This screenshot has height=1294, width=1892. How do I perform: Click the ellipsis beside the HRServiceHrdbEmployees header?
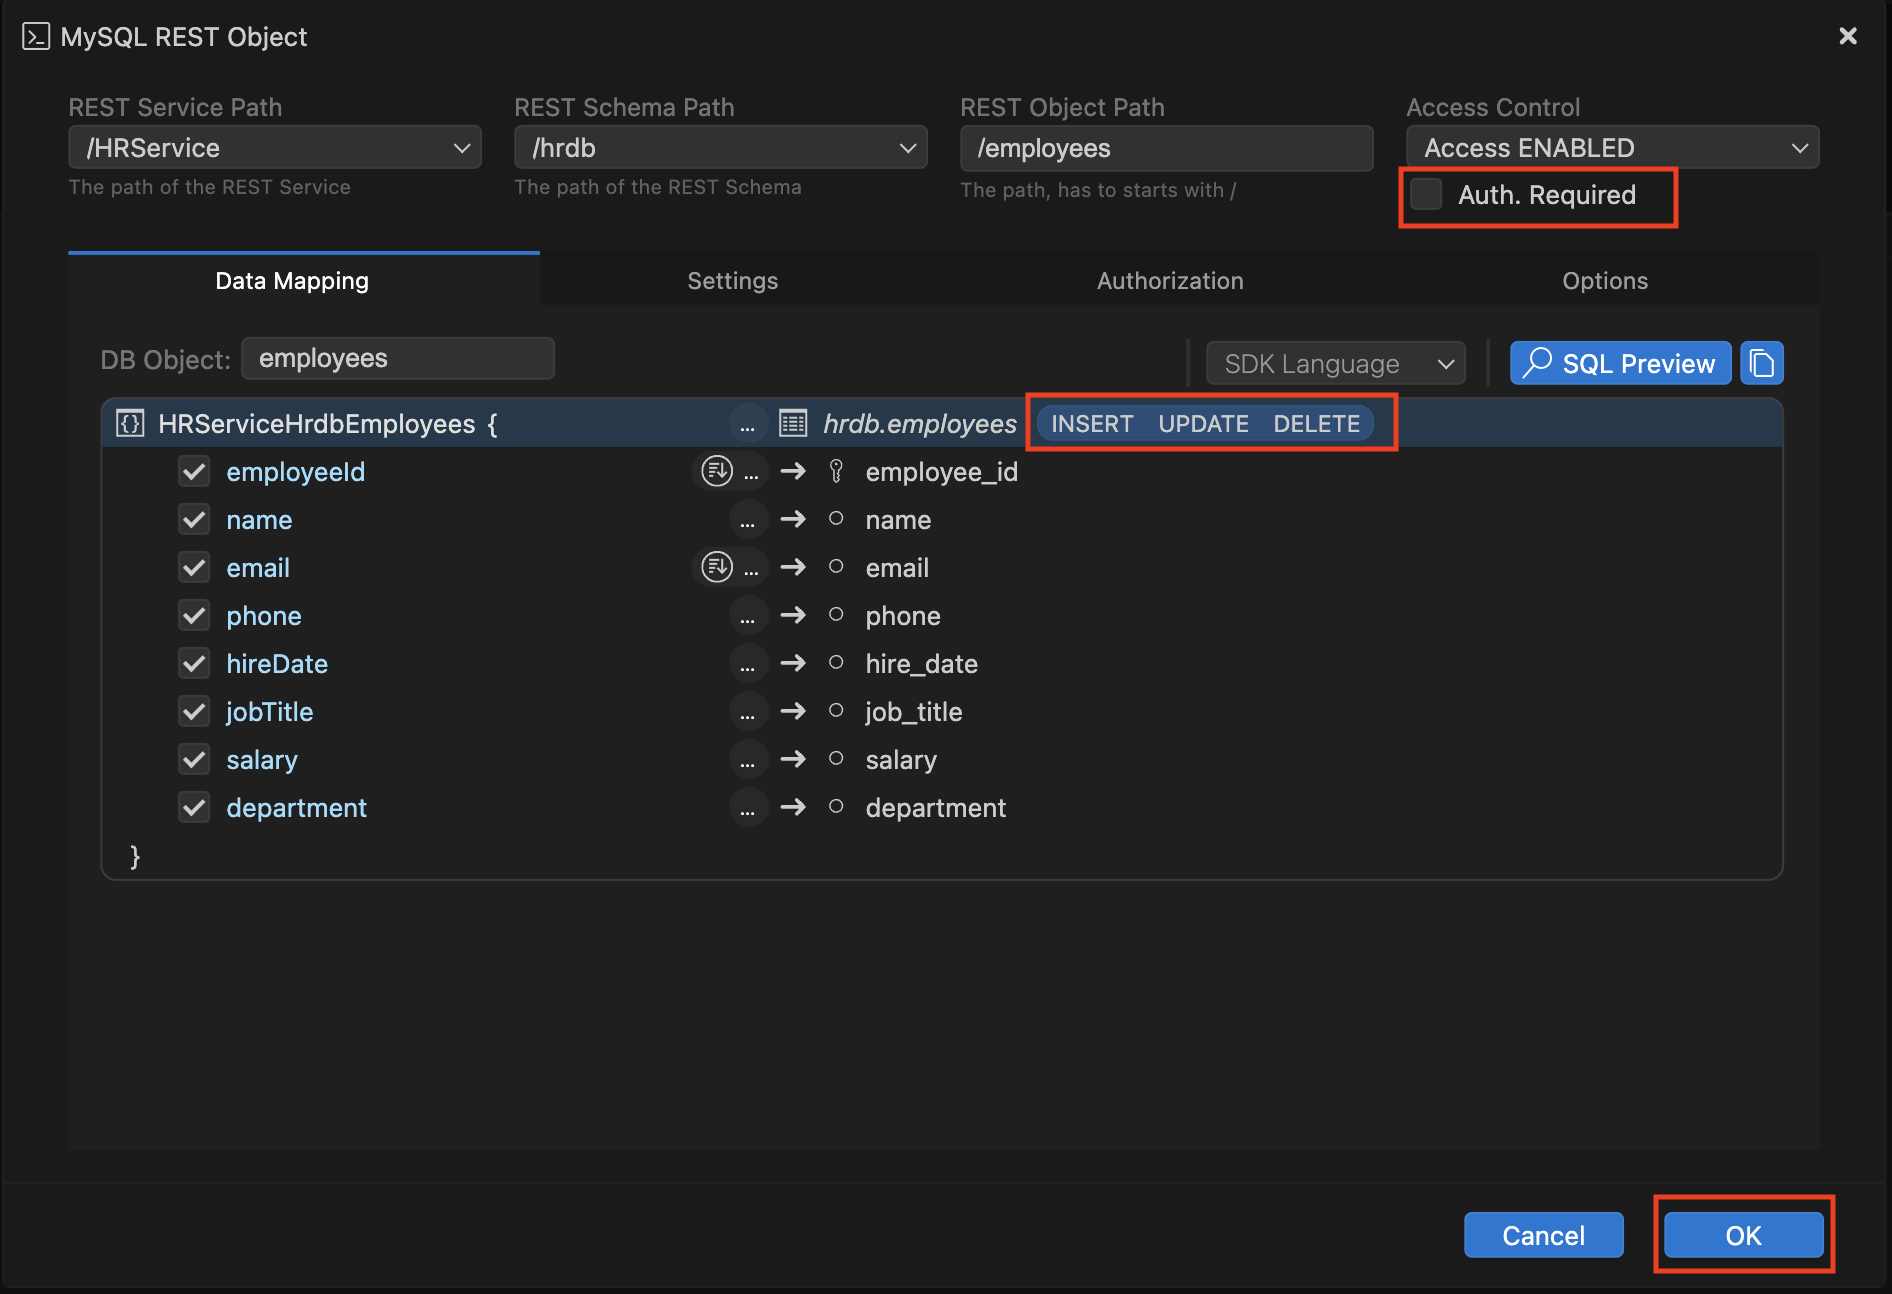[x=748, y=423]
